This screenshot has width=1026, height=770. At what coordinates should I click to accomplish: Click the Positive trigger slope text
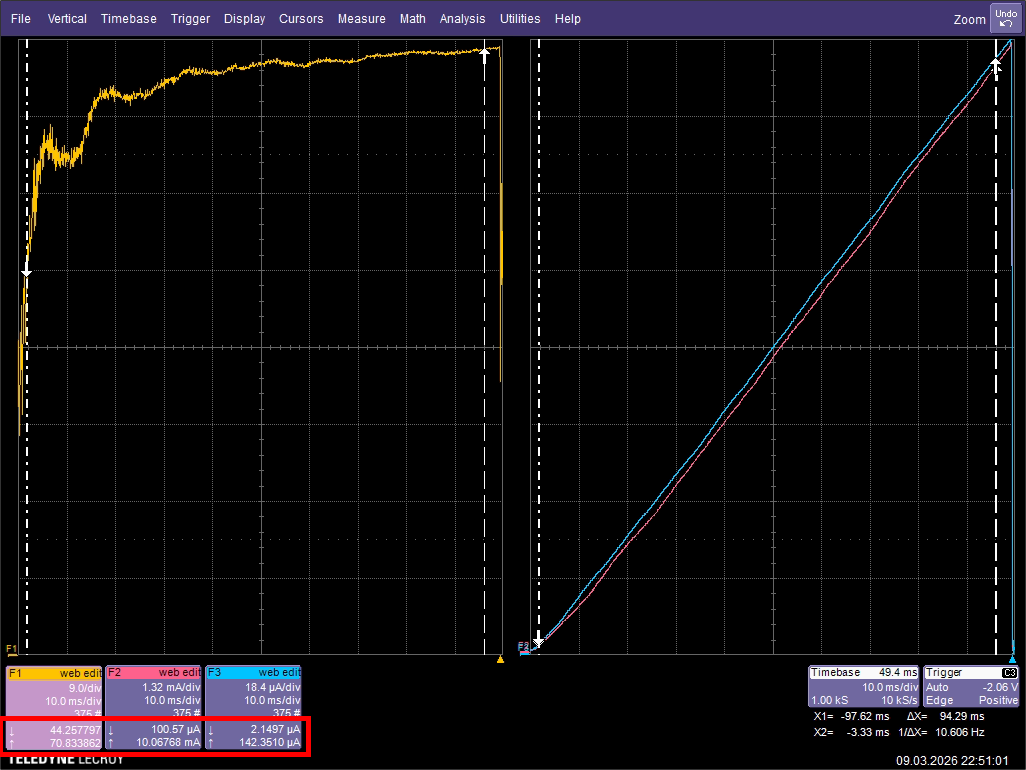point(999,701)
